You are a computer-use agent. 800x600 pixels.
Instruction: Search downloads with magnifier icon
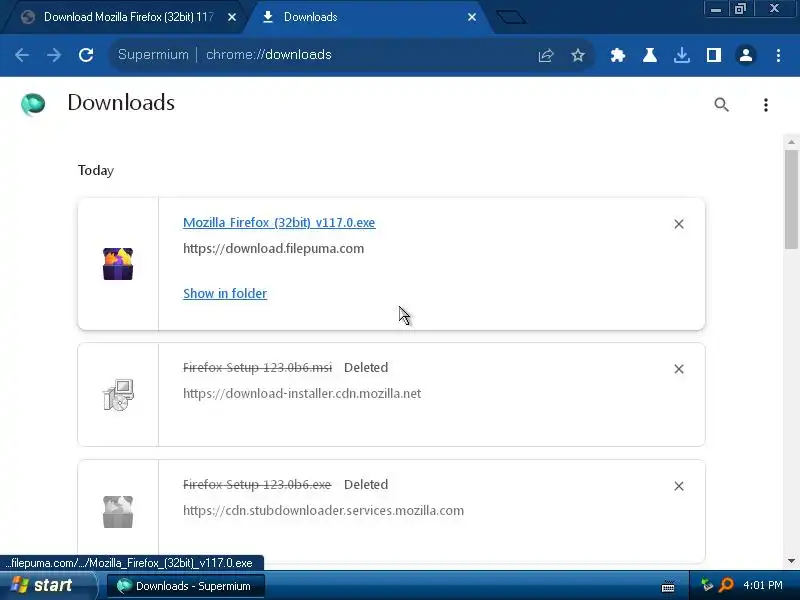click(721, 105)
